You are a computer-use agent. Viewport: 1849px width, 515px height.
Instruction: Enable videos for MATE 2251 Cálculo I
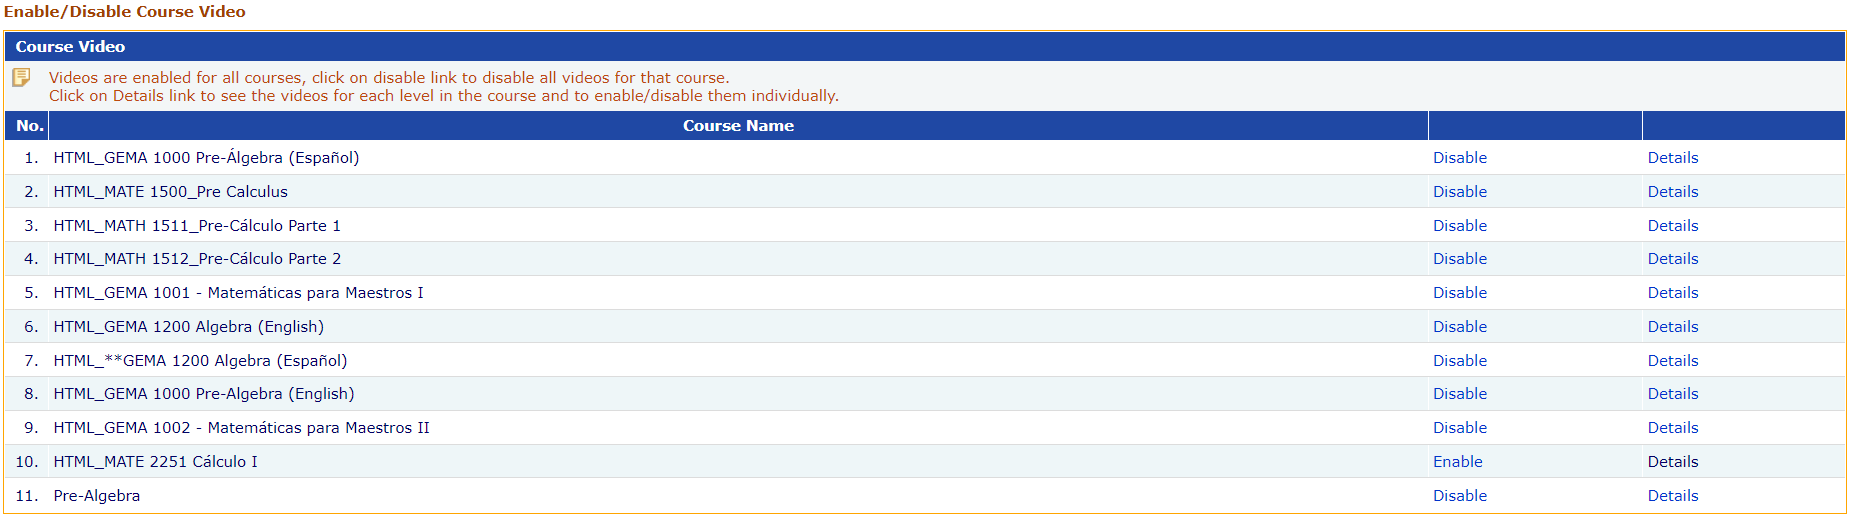coord(1457,462)
